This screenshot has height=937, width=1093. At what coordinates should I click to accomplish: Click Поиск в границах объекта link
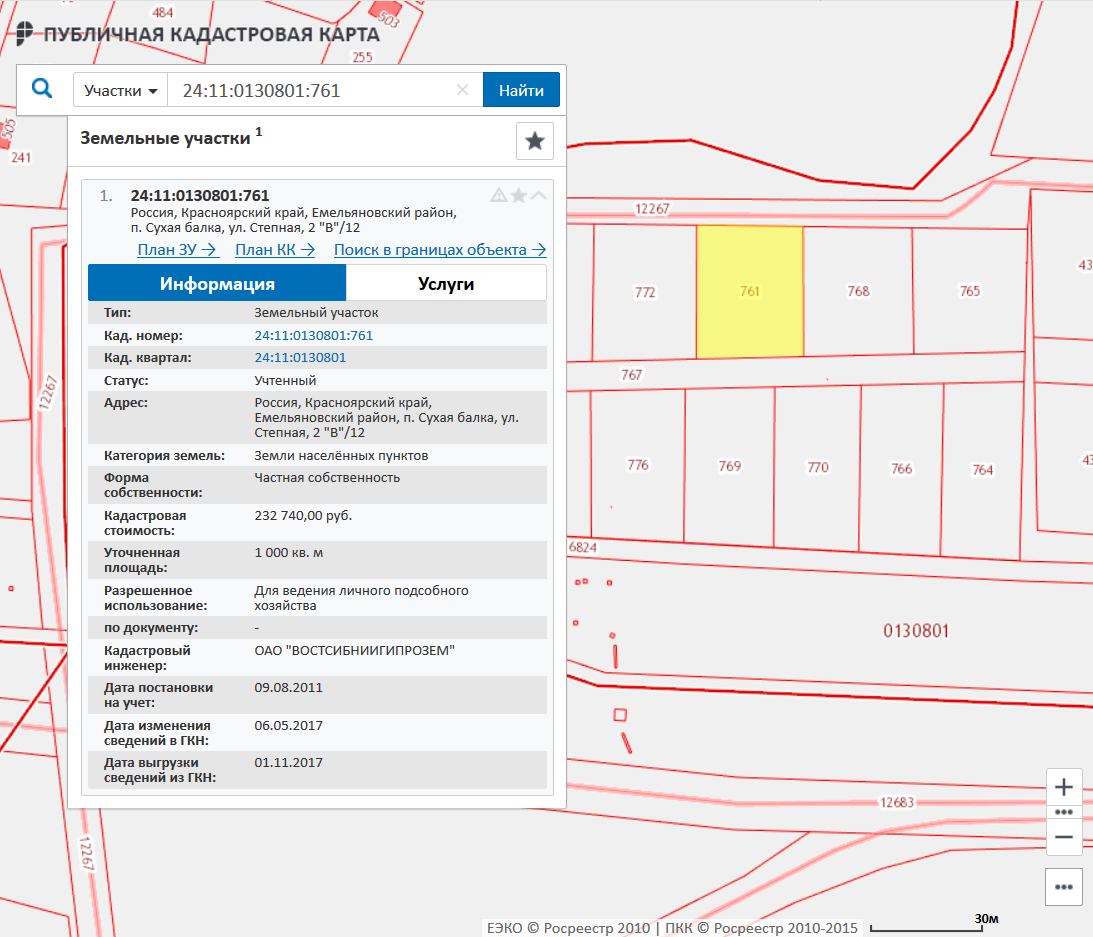(440, 250)
